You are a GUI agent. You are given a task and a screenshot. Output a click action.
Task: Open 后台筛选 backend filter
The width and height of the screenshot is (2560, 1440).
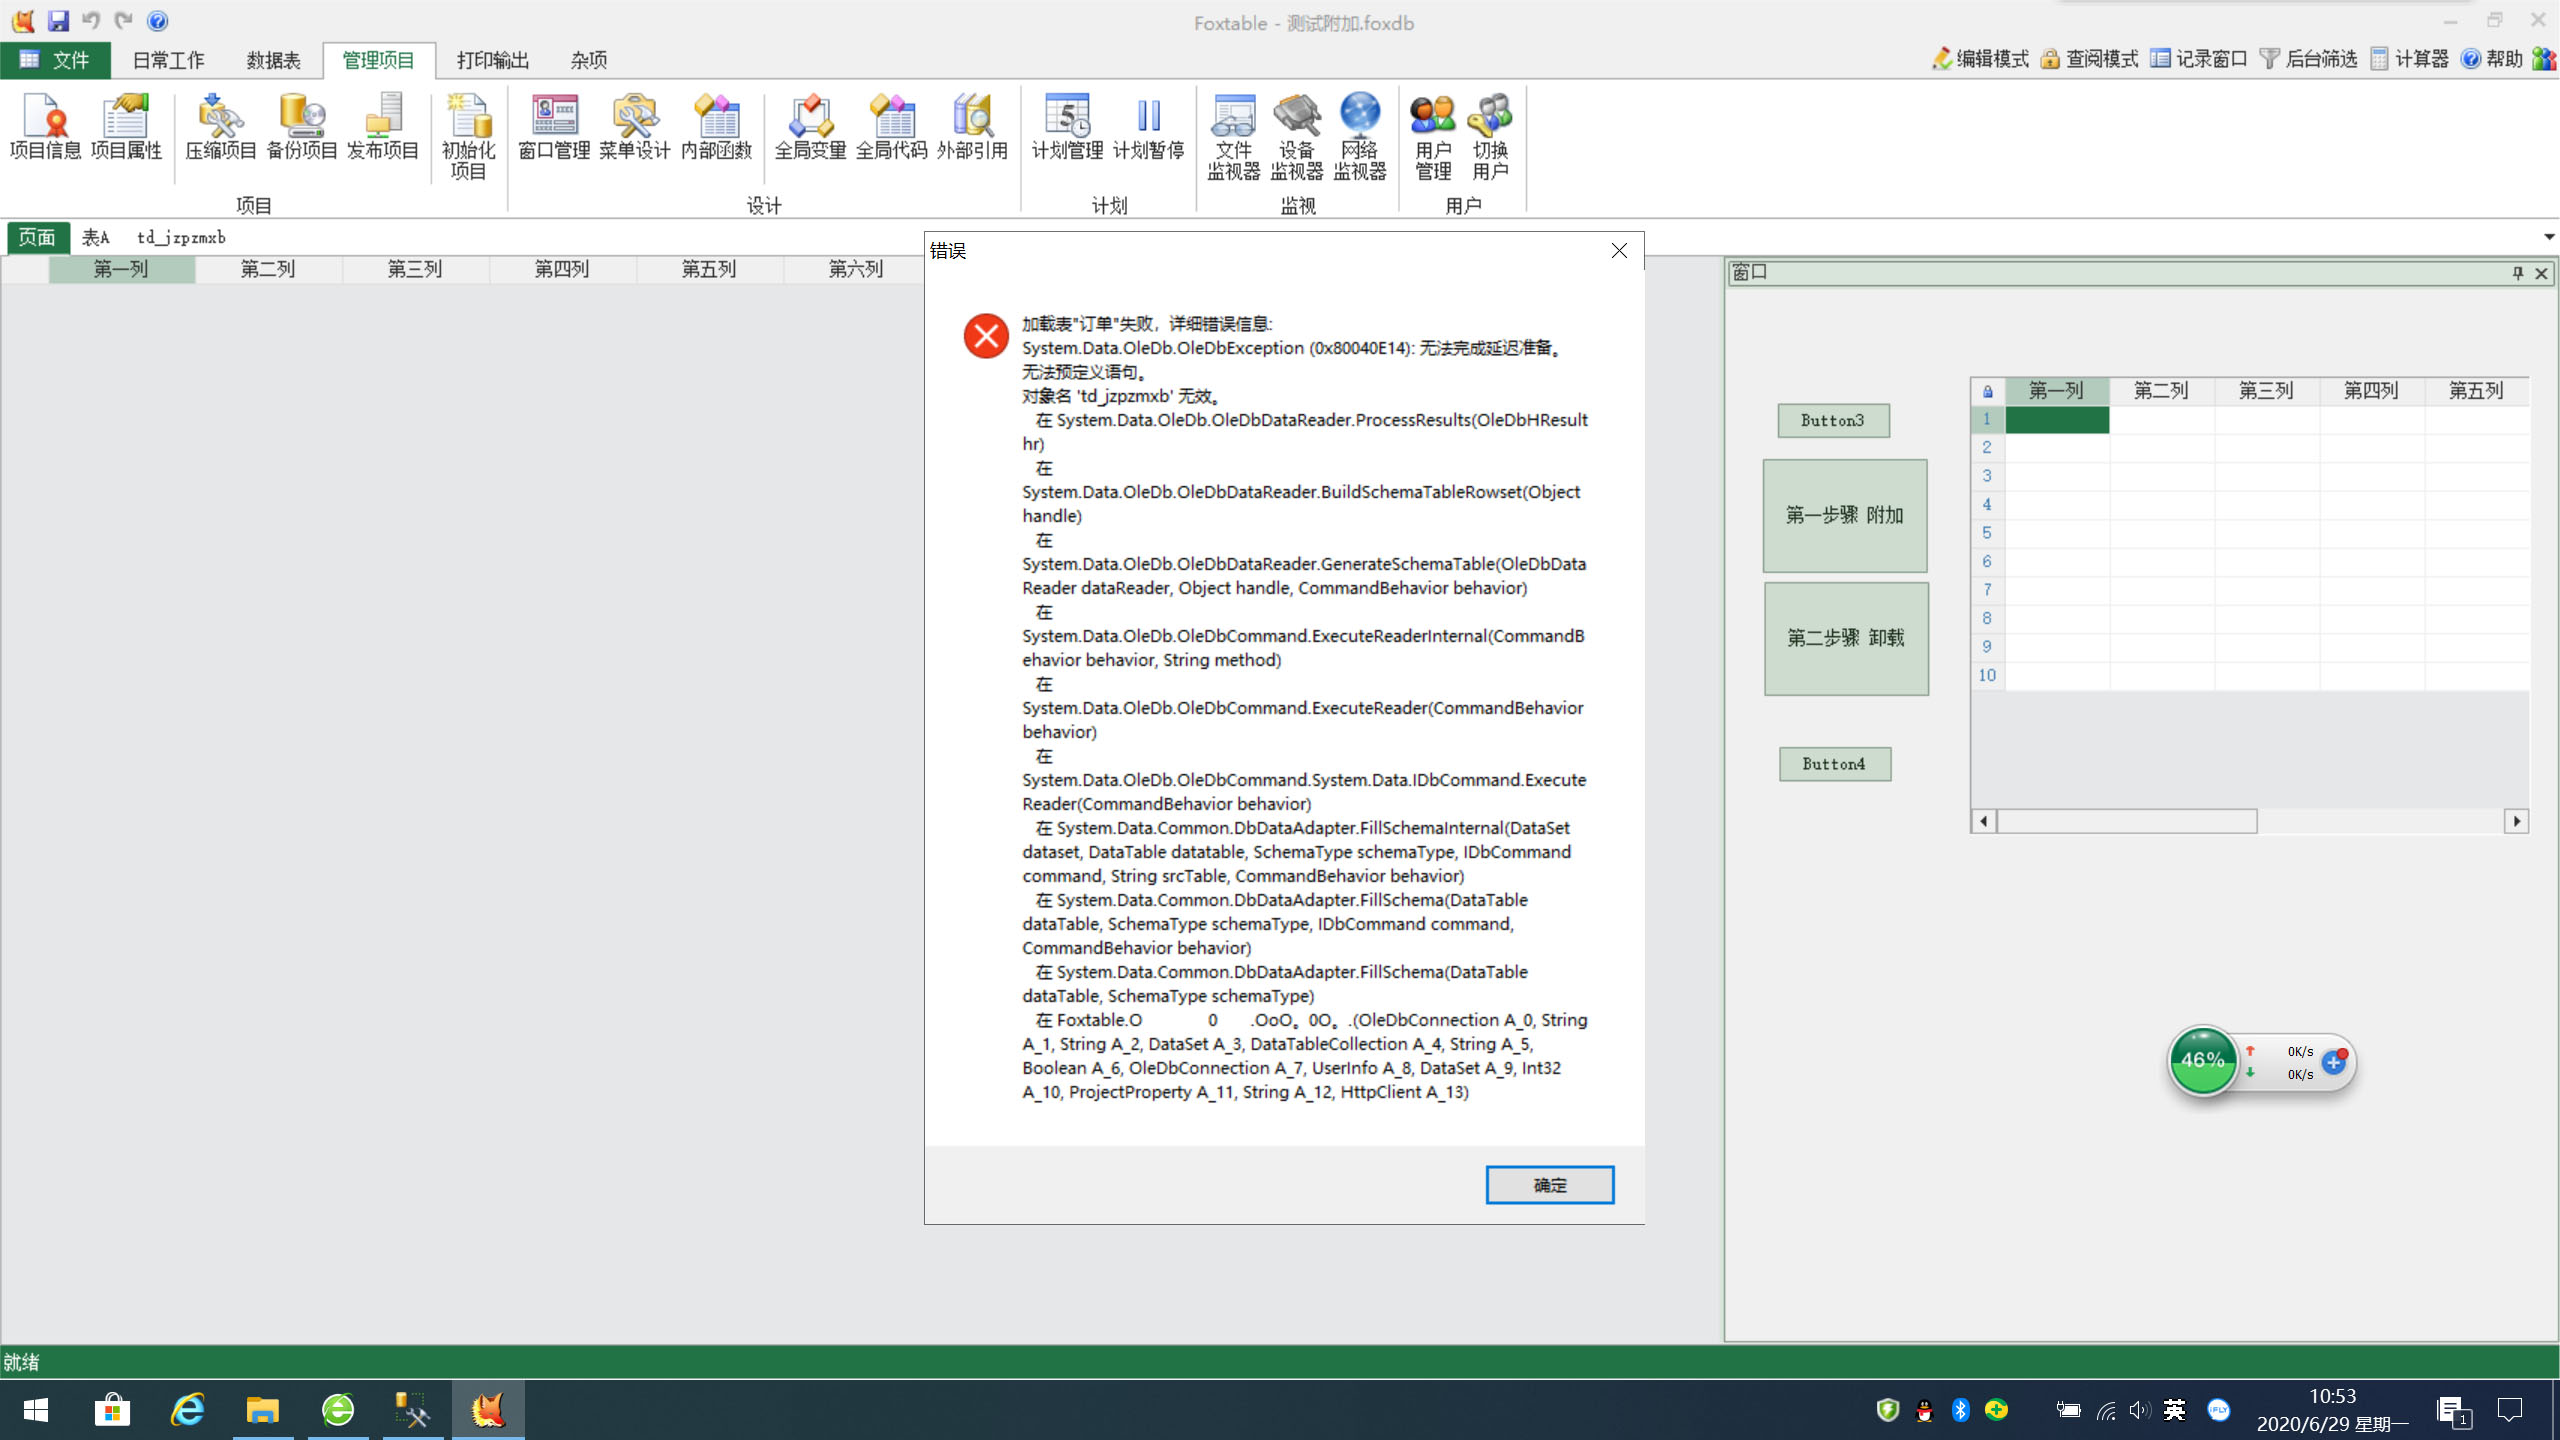[2308, 59]
